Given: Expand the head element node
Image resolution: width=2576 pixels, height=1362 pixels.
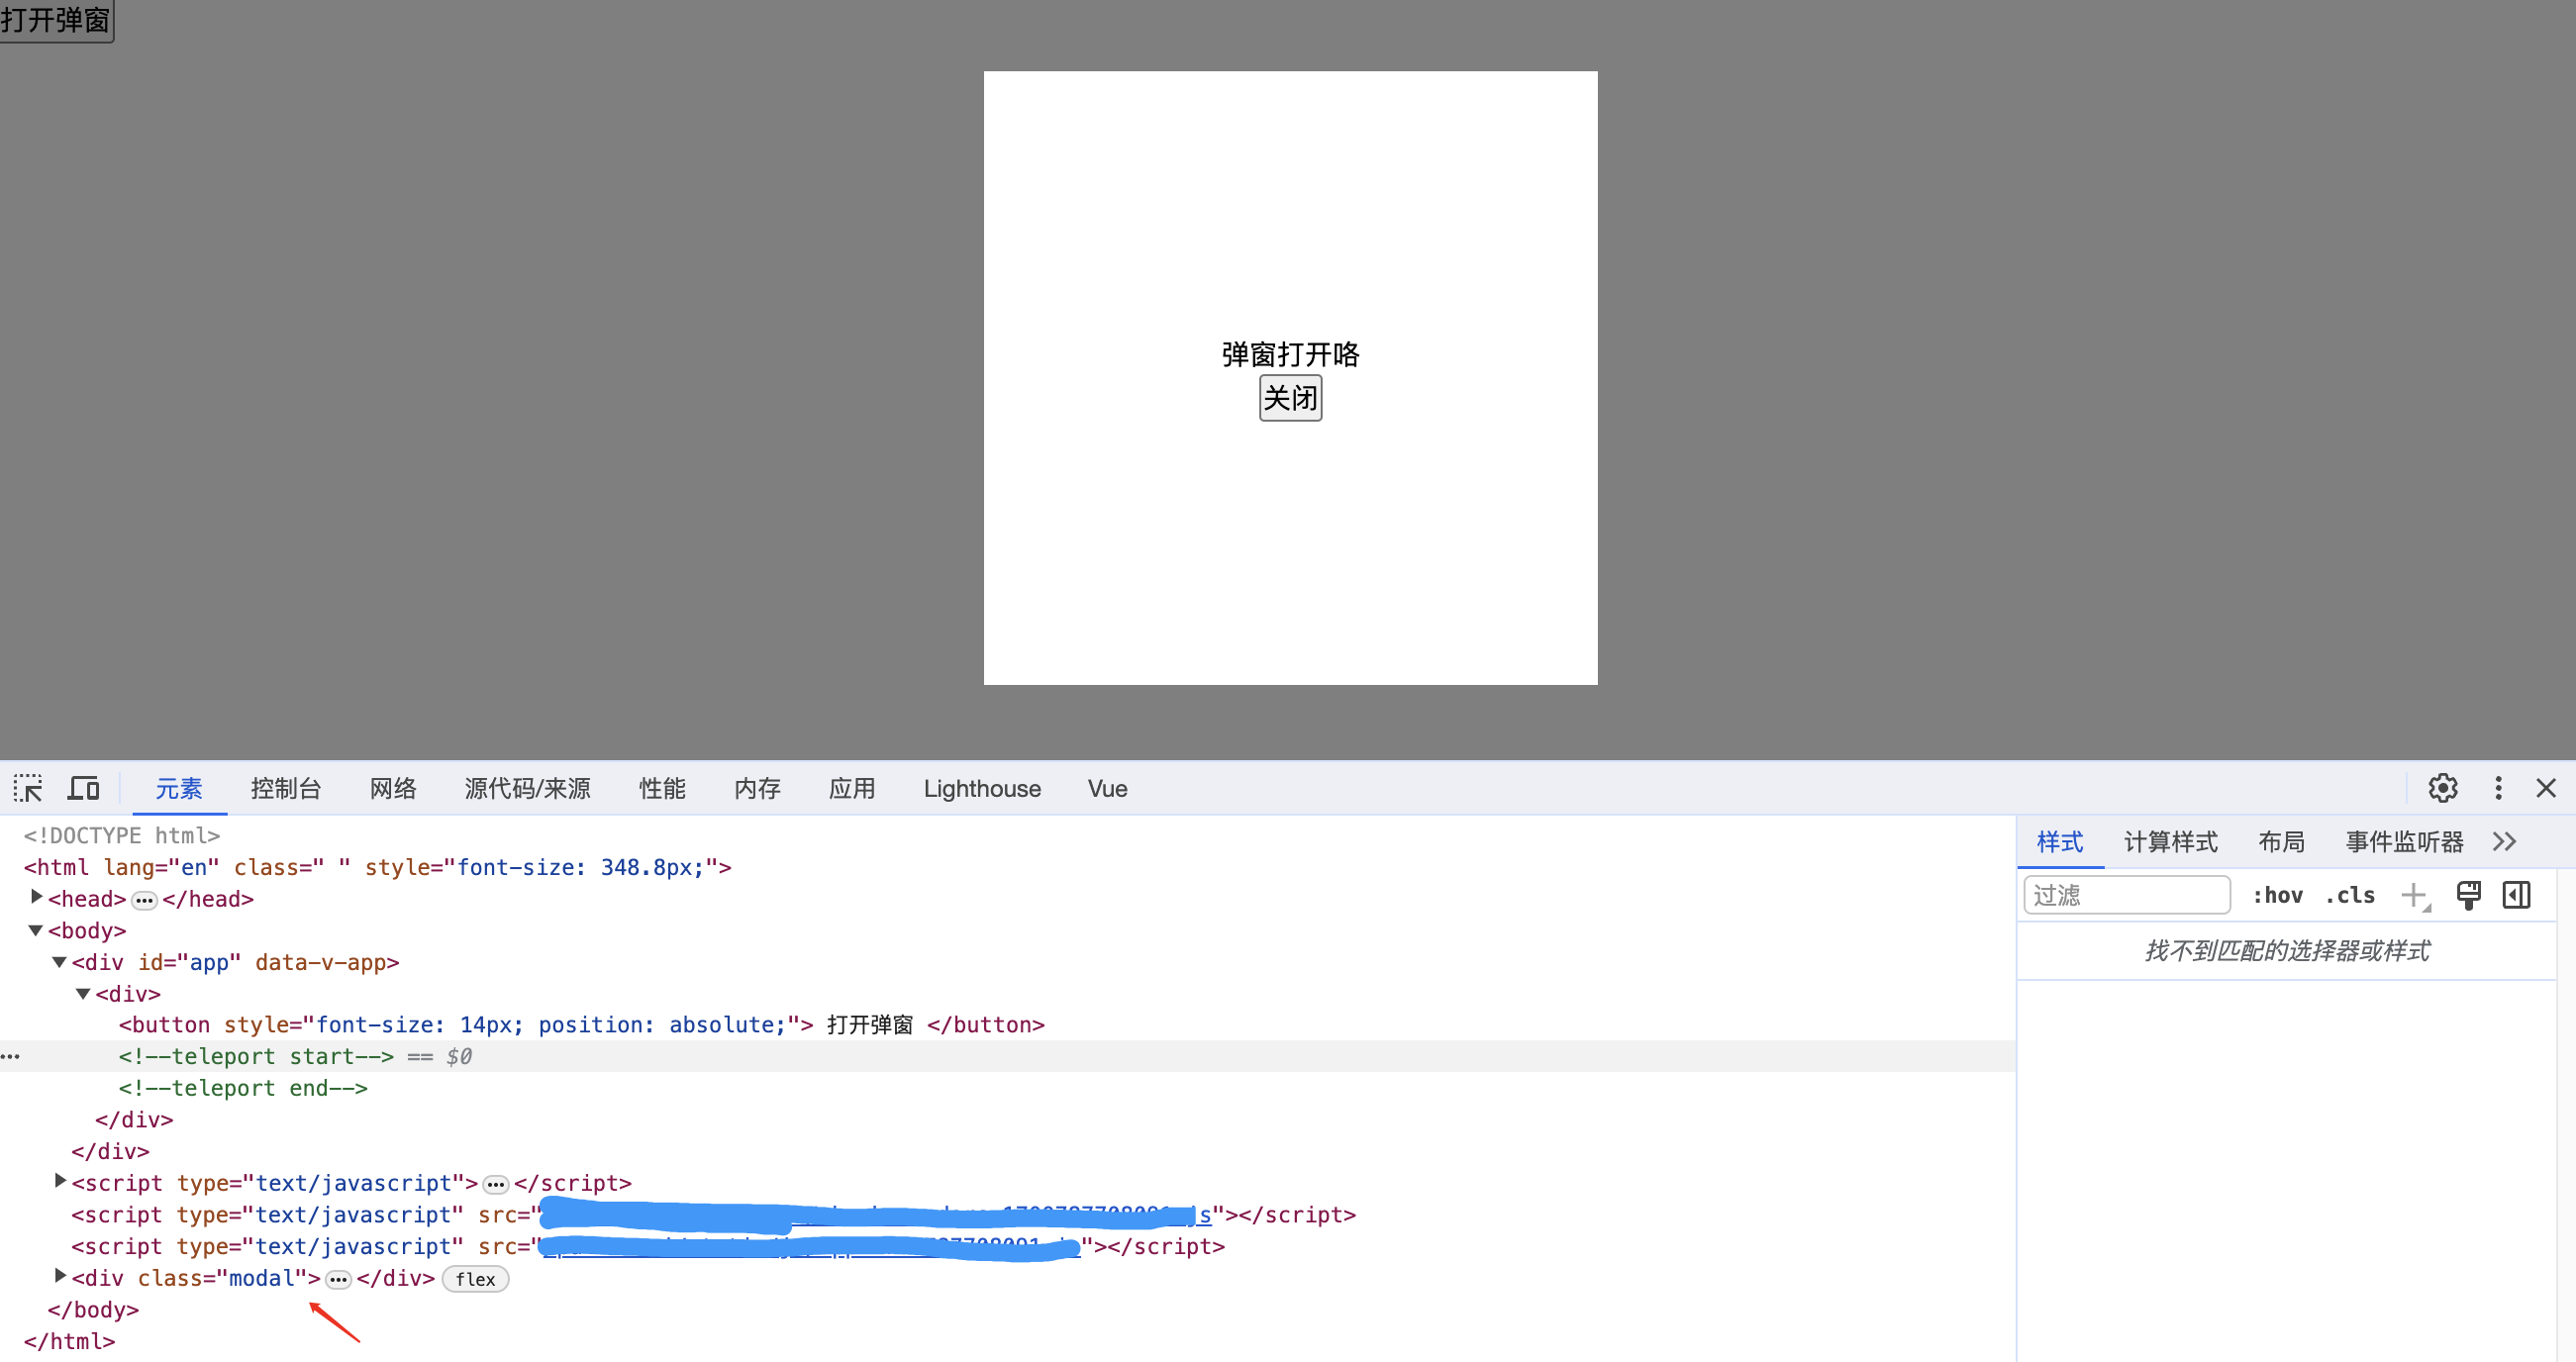Looking at the screenshot, I should click(x=37, y=897).
